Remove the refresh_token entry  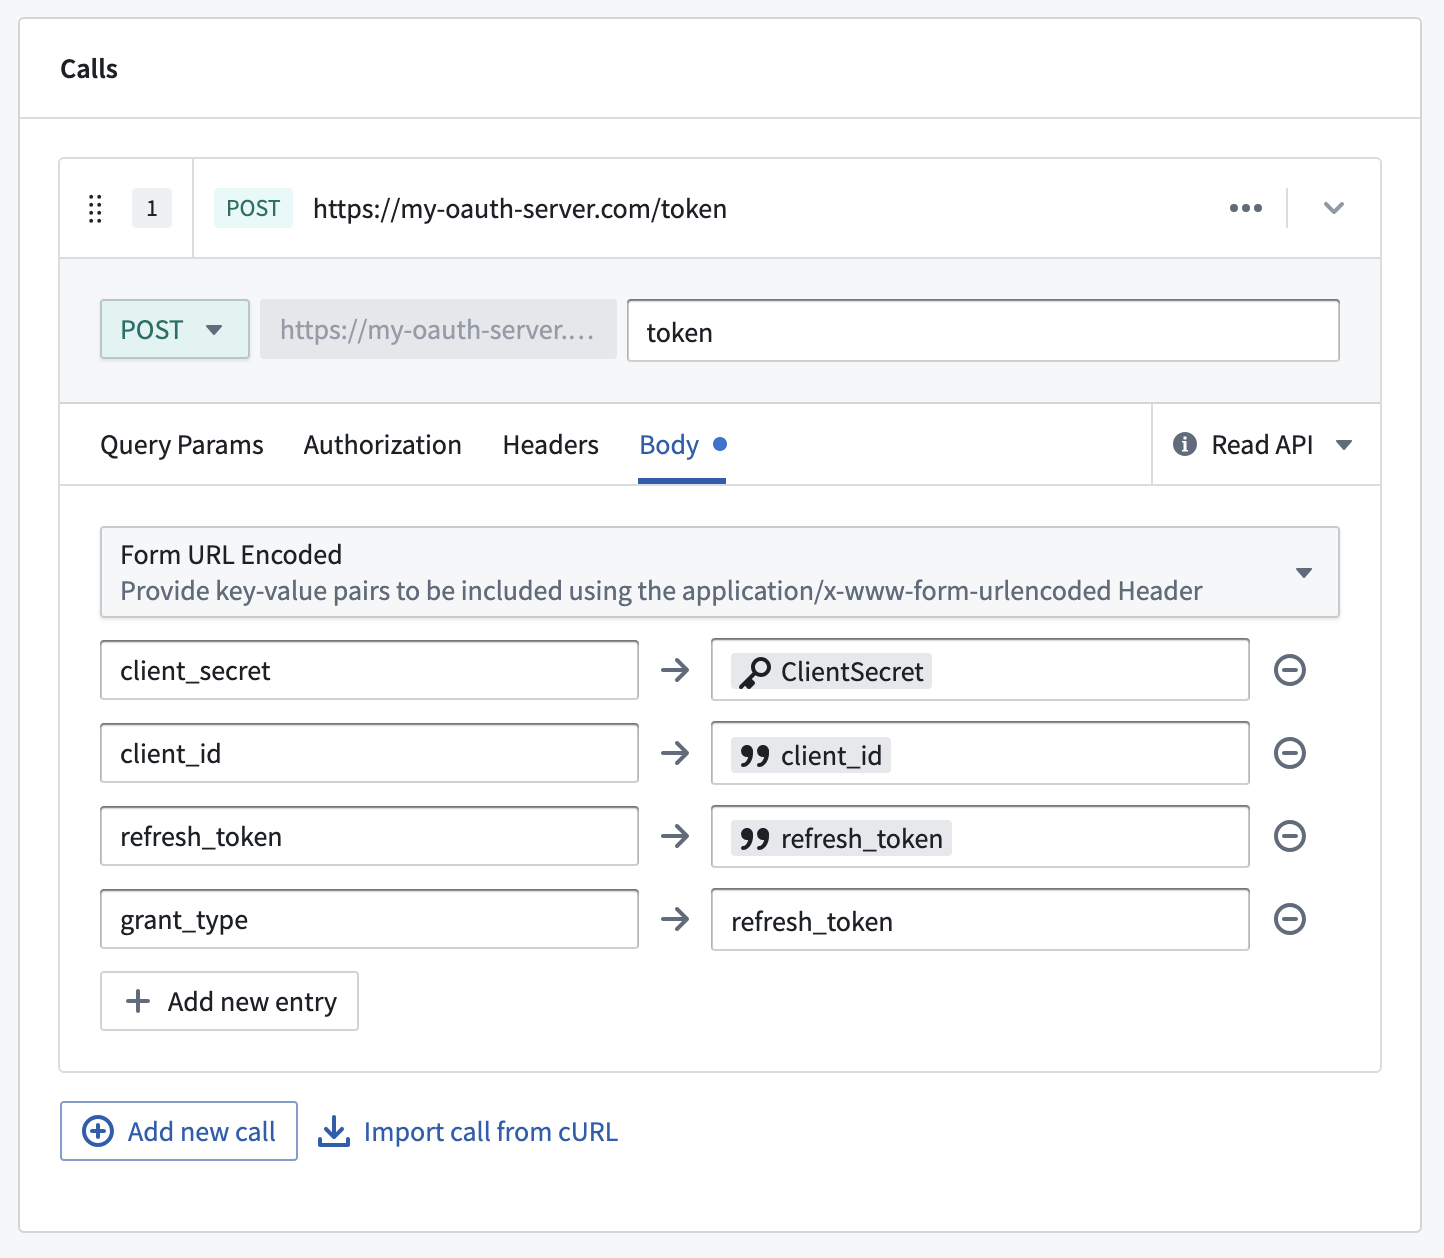pos(1290,836)
